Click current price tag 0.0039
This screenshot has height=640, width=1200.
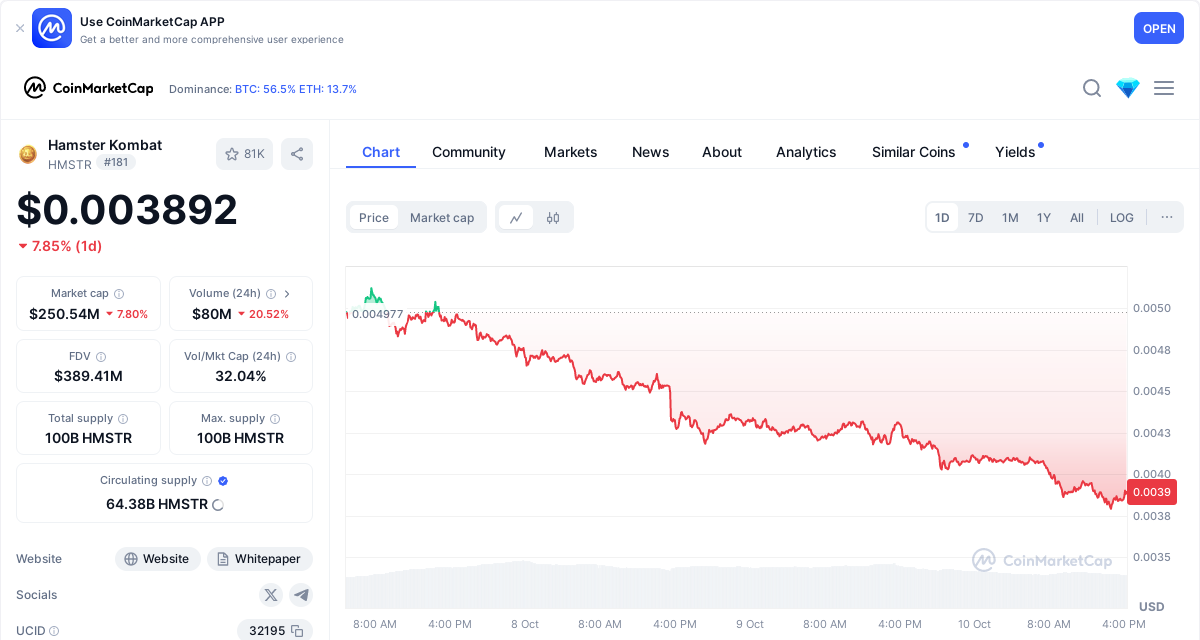pos(1152,491)
